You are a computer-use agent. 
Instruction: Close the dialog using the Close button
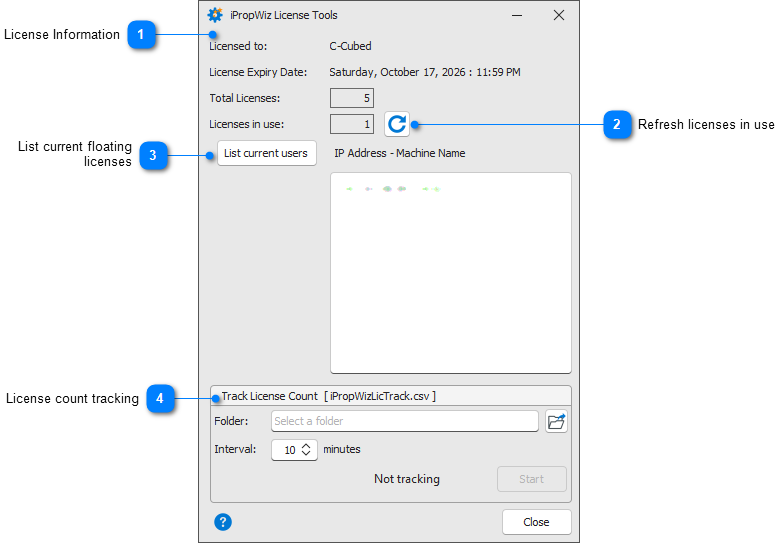(536, 522)
